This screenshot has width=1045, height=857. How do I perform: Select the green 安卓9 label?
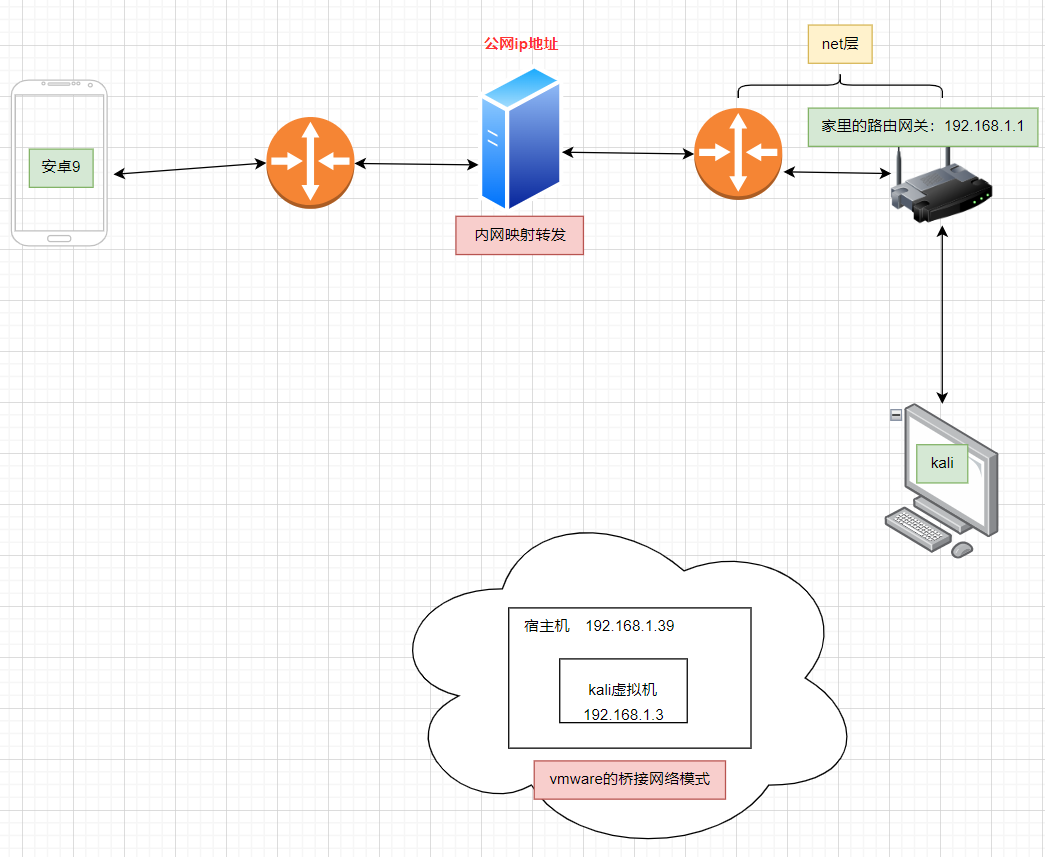[61, 167]
